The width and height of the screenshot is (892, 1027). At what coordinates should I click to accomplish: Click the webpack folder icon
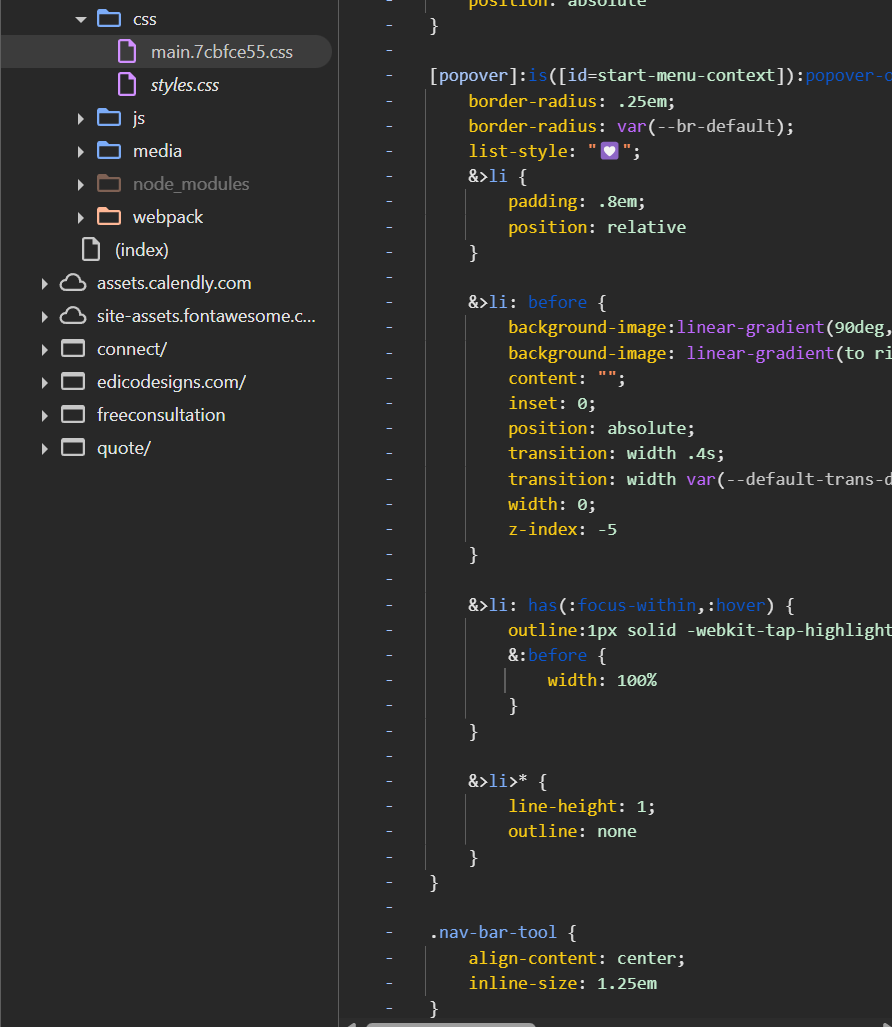(x=109, y=217)
